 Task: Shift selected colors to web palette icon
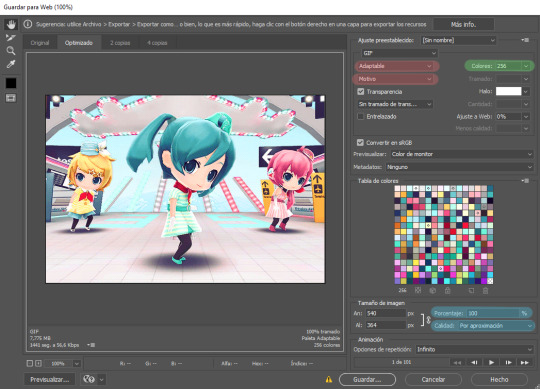(x=433, y=291)
